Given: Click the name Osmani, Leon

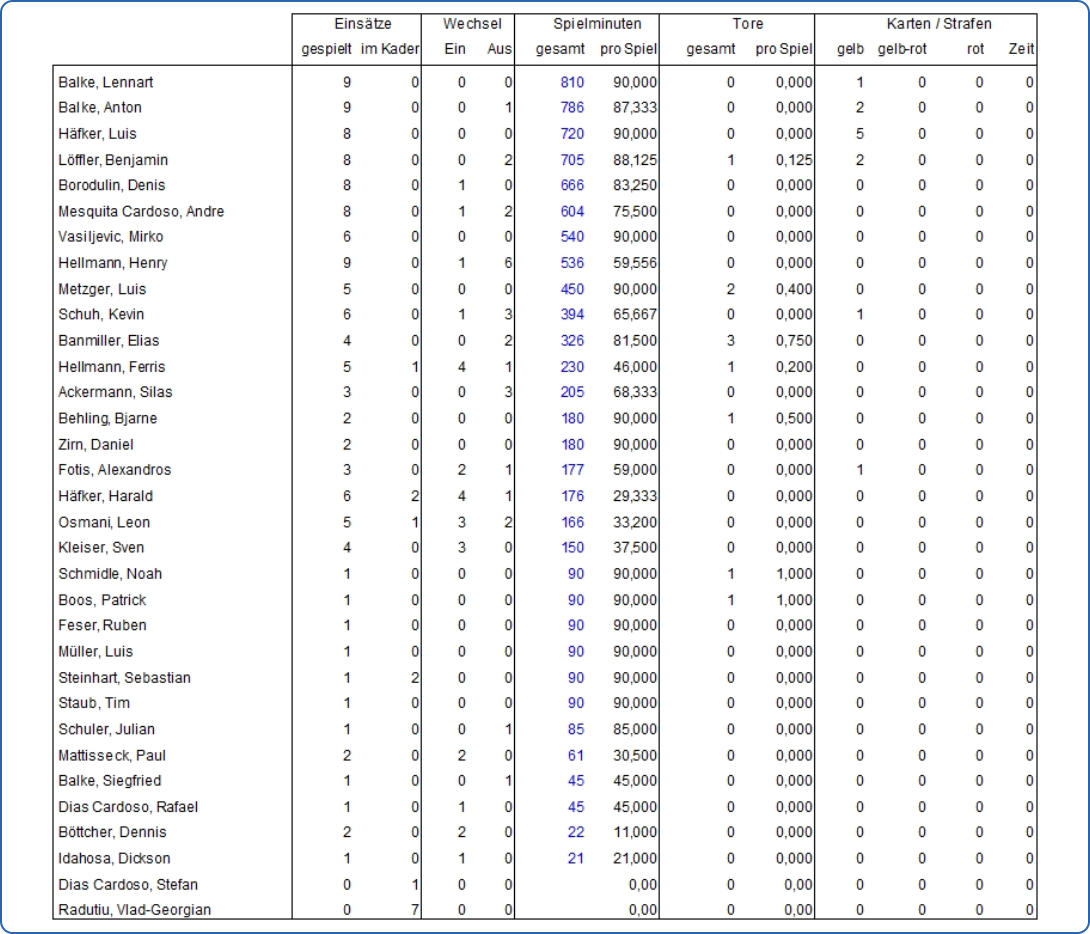Looking at the screenshot, I should tap(104, 523).
